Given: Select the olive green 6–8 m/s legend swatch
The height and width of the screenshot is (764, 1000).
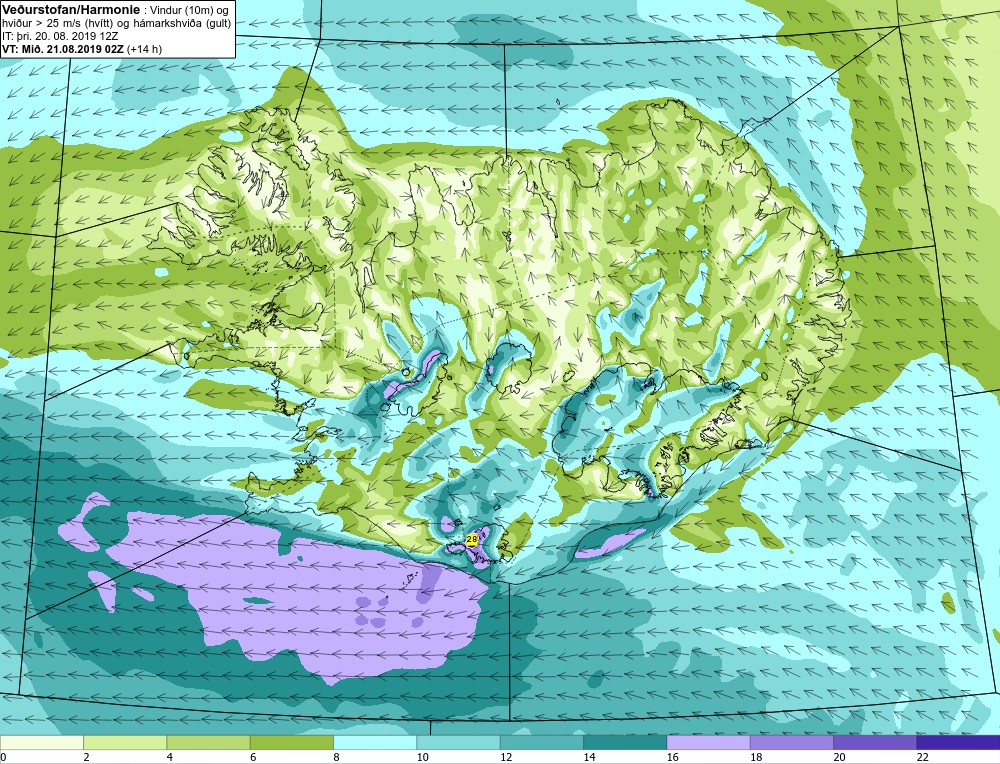Looking at the screenshot, I should pos(292,742).
